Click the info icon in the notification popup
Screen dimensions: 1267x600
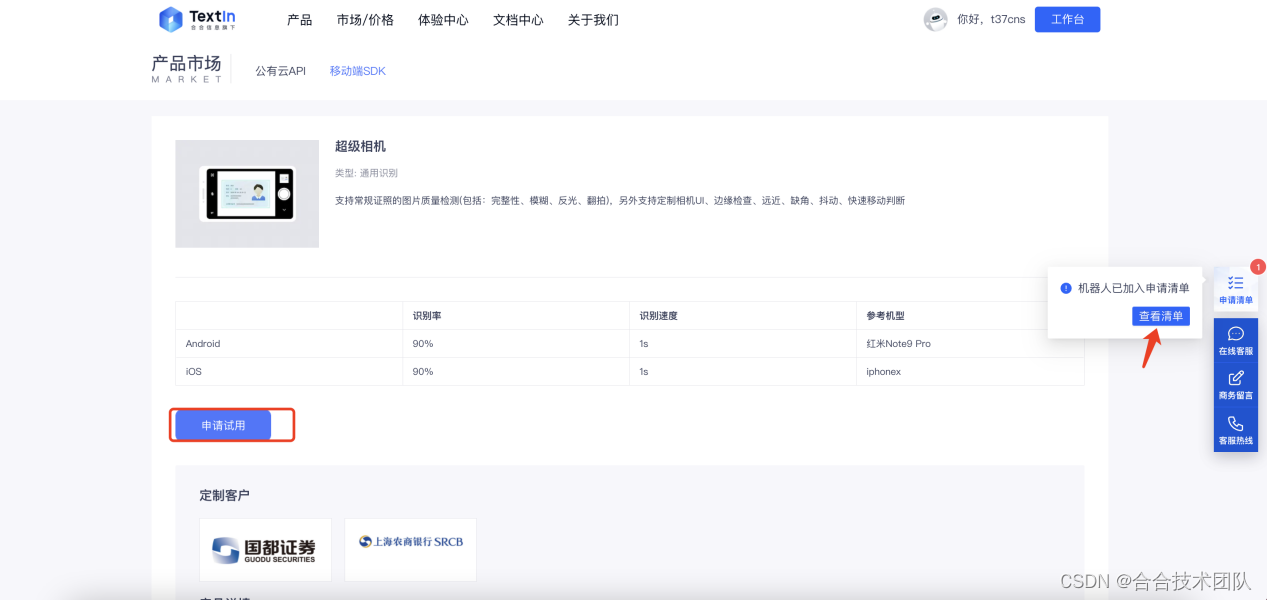click(1066, 288)
